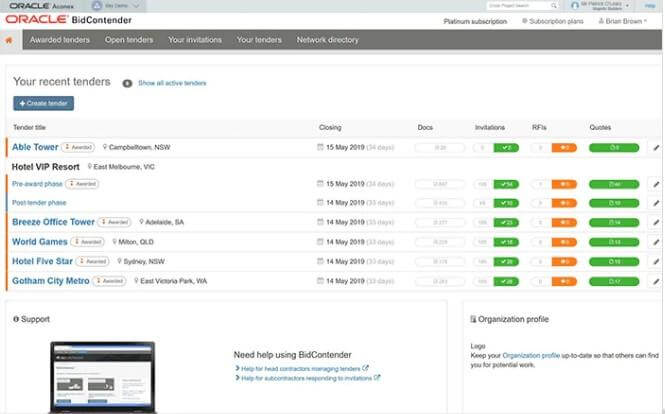Open the Organization profile link

pyautogui.click(x=531, y=355)
